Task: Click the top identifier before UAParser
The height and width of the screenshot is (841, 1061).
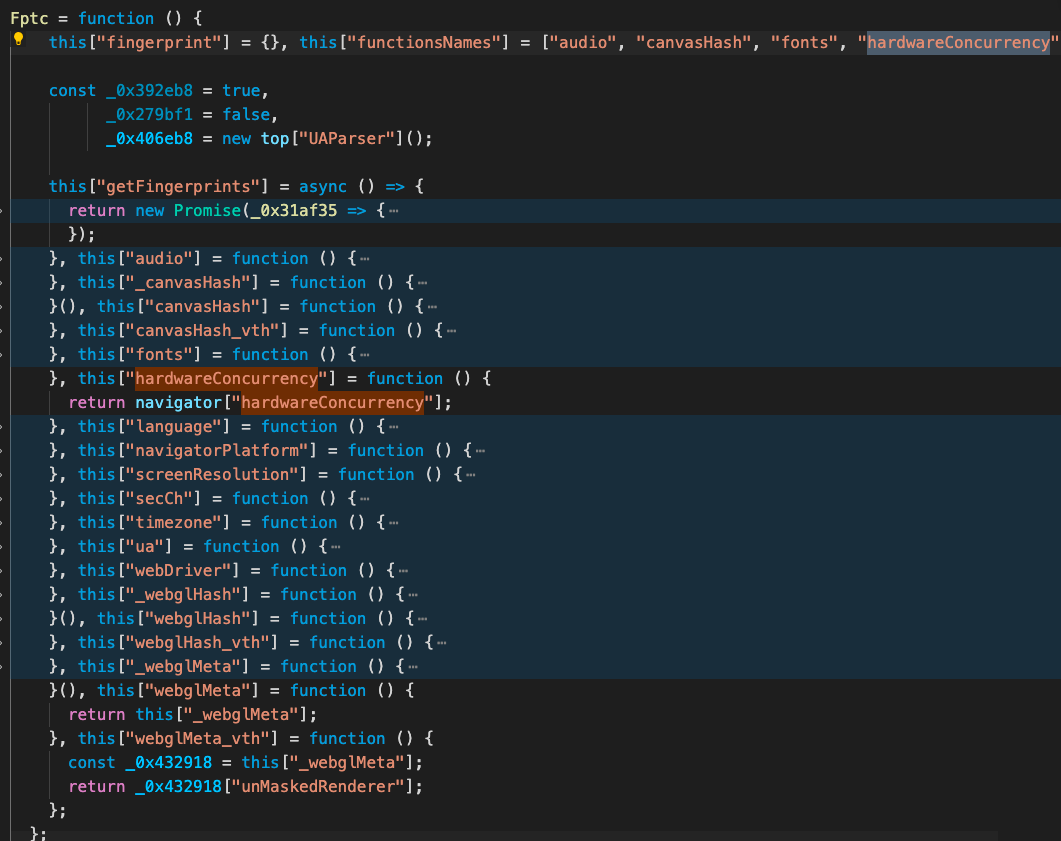Action: pos(275,139)
